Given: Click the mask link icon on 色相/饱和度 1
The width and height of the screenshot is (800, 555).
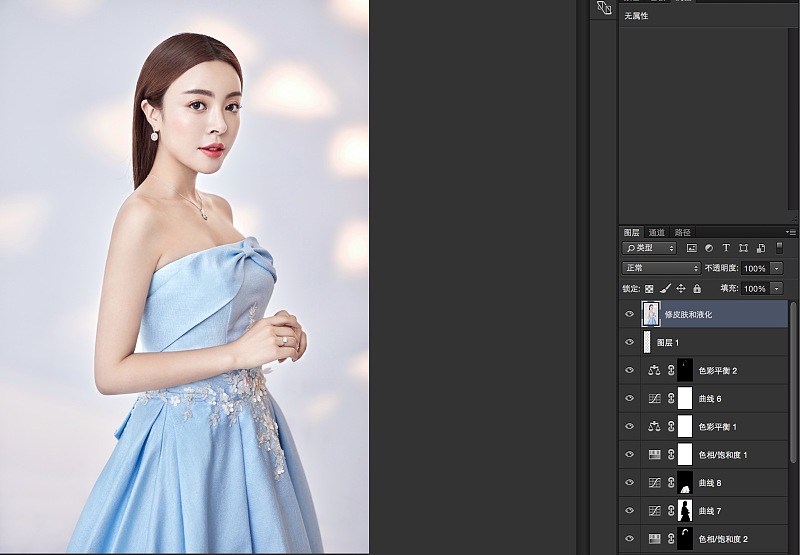Looking at the screenshot, I should tap(671, 454).
